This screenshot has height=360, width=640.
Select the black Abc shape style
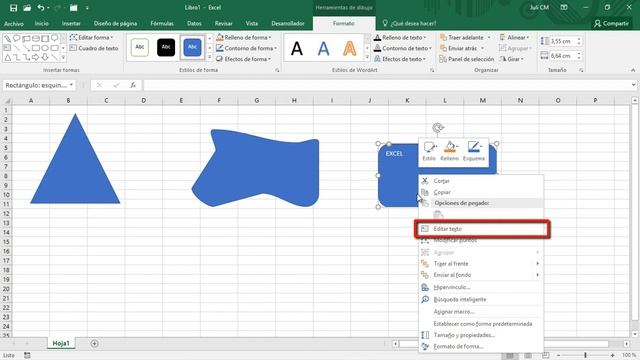point(166,47)
